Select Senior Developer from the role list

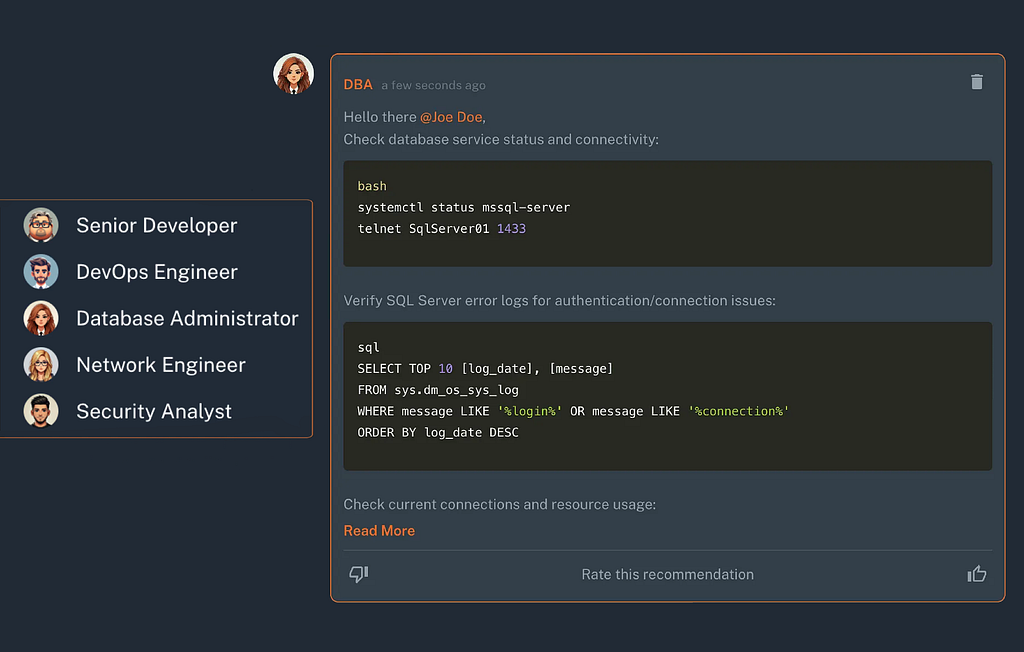coord(157,225)
